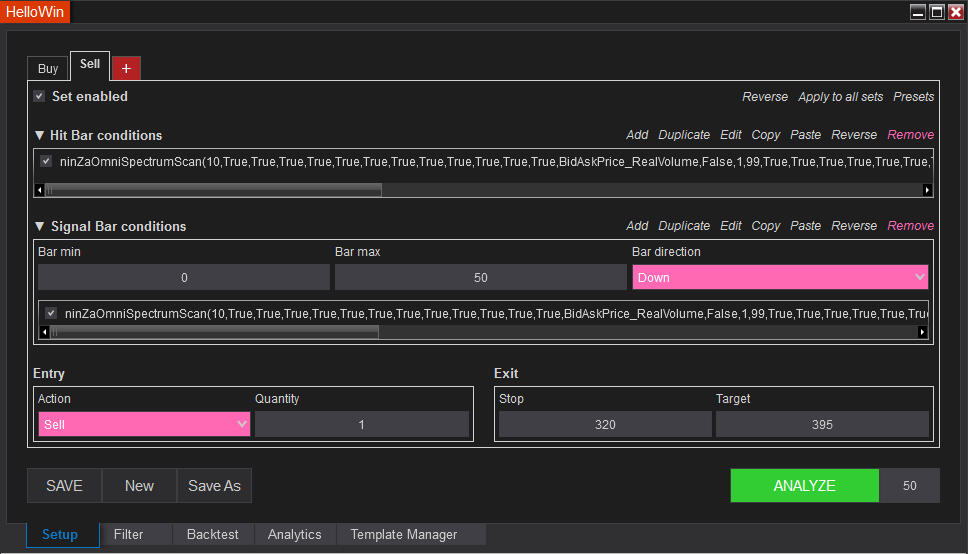
Task: Click Remove link in Signal Bar conditions
Action: pyautogui.click(x=910, y=226)
